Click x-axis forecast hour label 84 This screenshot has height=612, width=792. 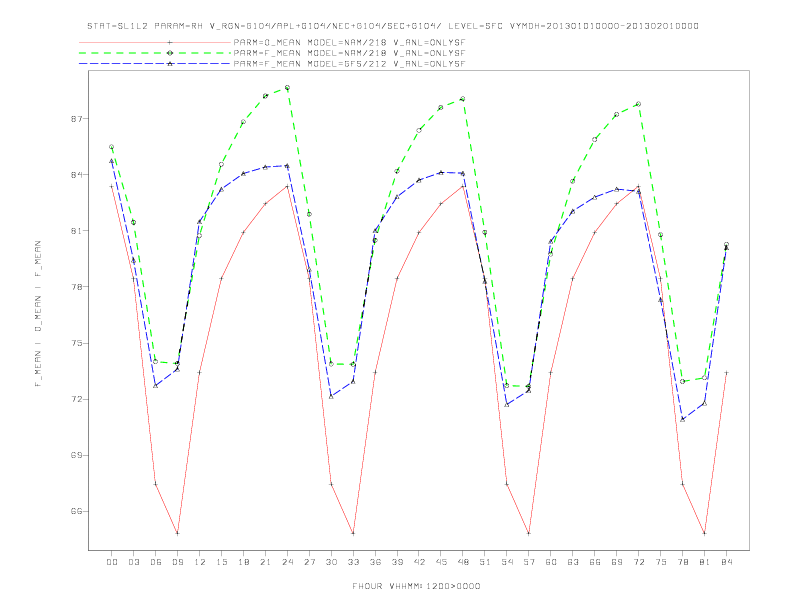(x=726, y=562)
